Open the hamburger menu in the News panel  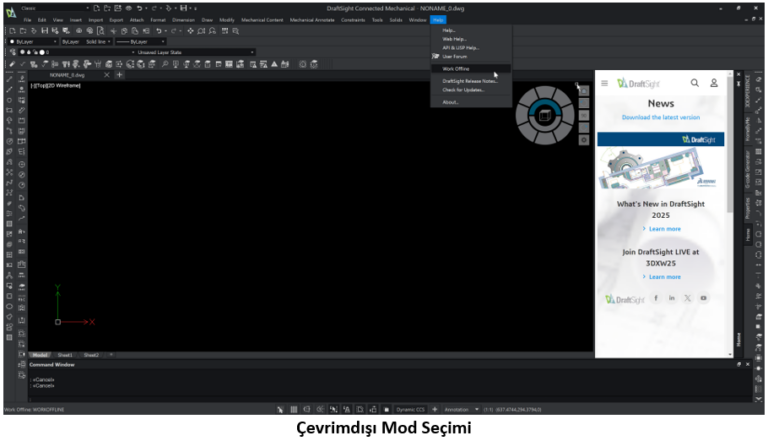pos(604,83)
